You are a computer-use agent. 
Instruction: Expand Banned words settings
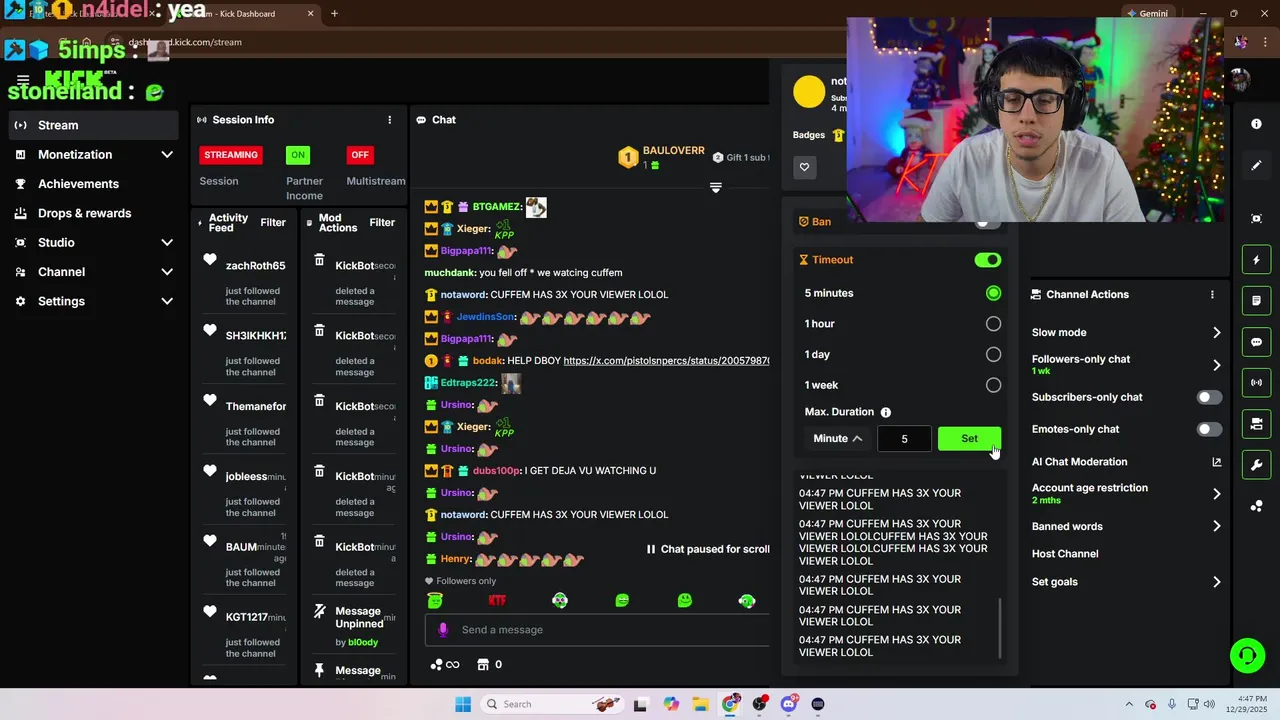pyautogui.click(x=1216, y=526)
